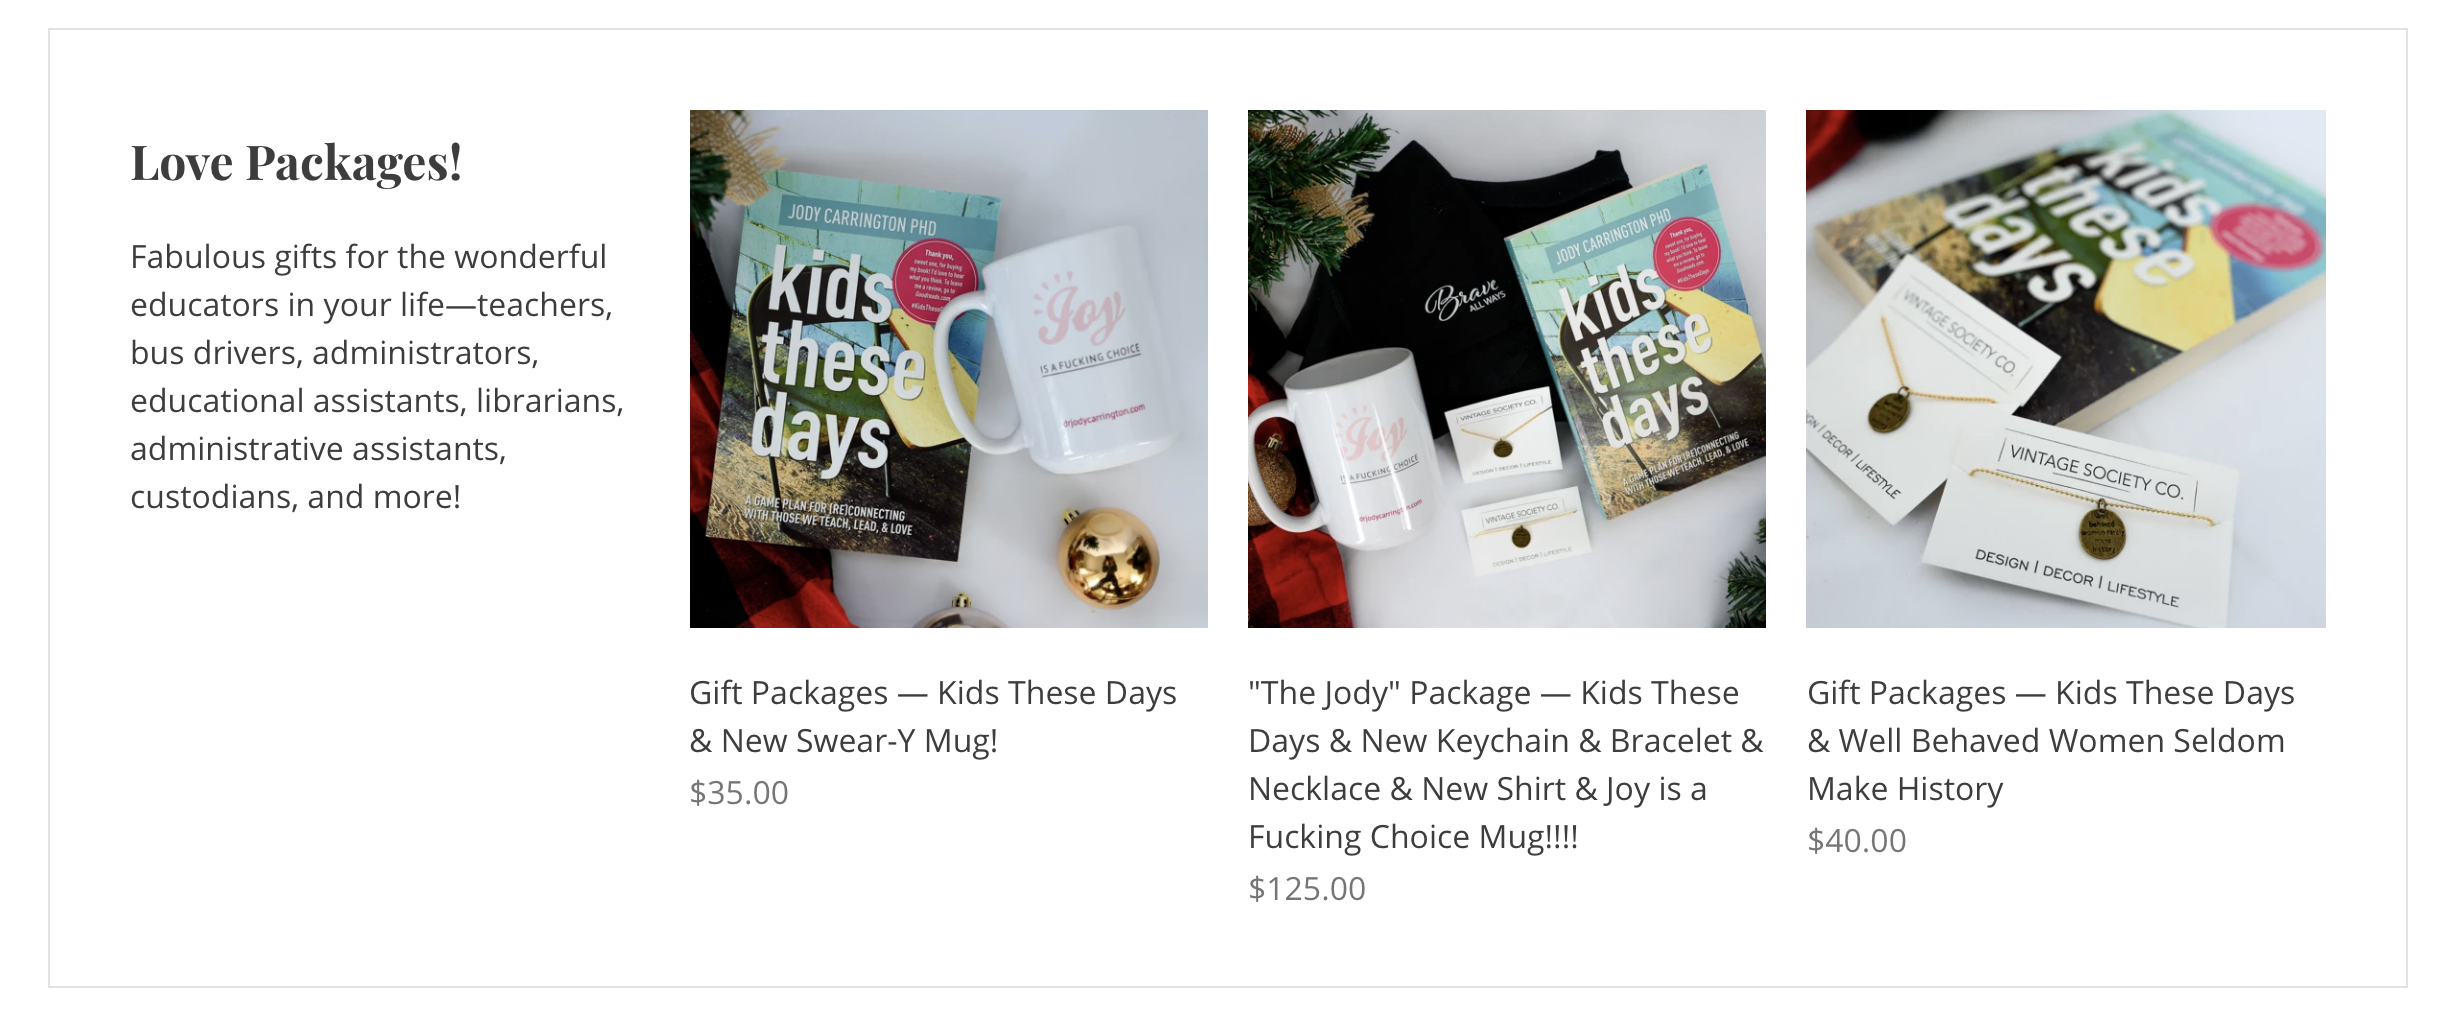Viewport: 2444px width, 1024px height.
Task: Click the $125.00 price
Action: [x=1307, y=888]
